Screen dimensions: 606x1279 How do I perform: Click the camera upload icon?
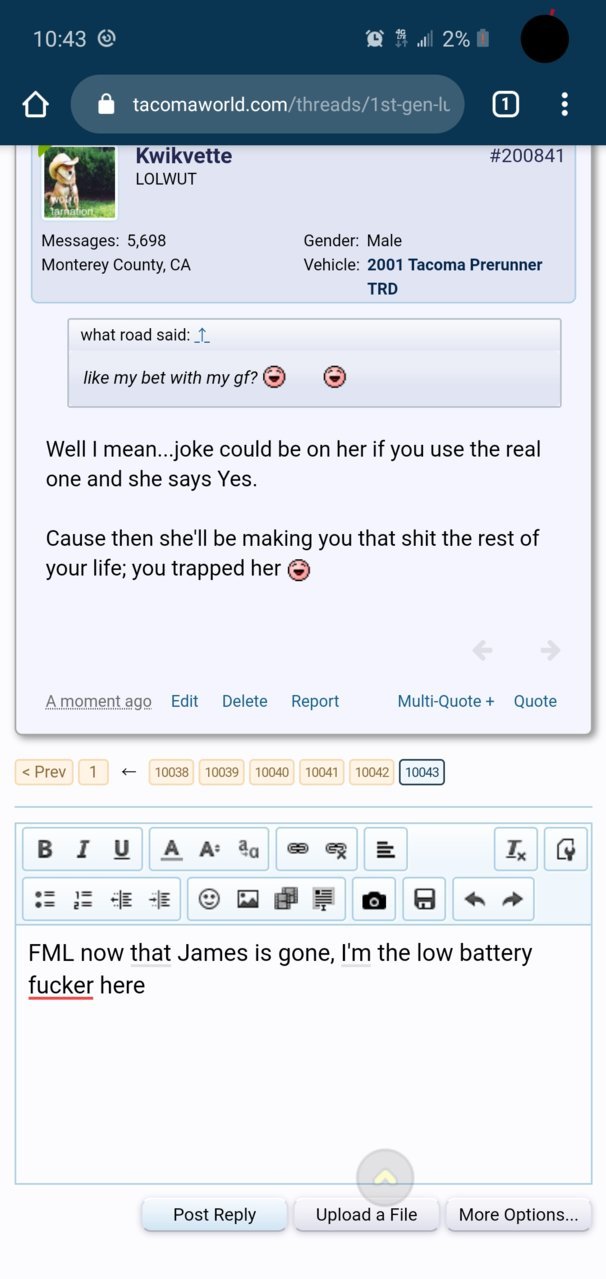(x=374, y=900)
